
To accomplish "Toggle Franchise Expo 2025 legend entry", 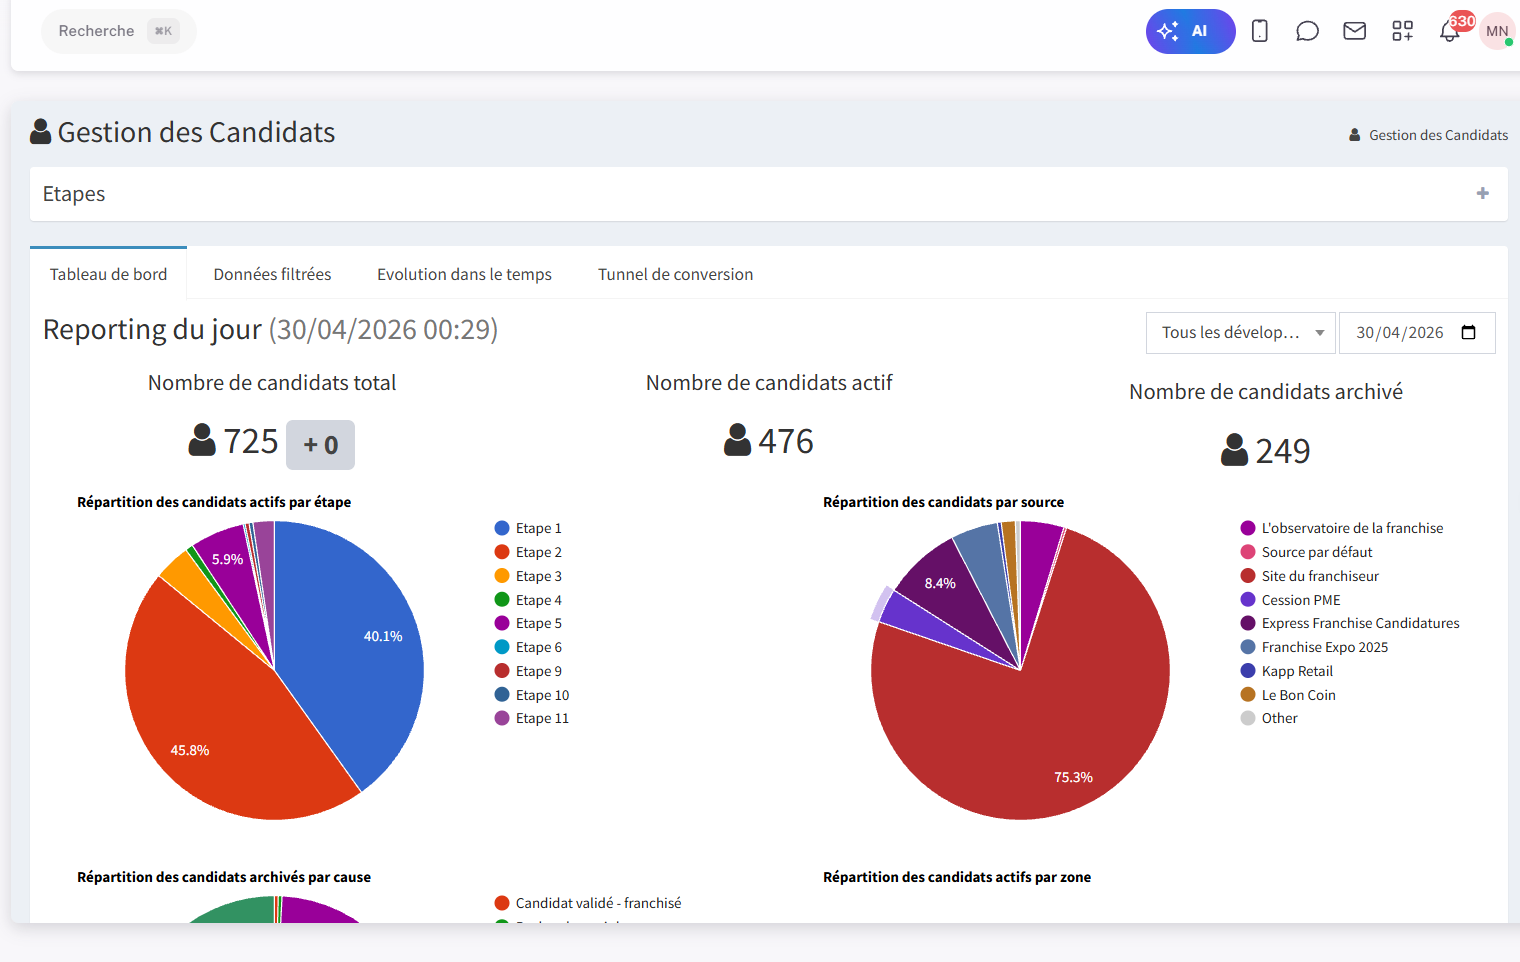I will point(1314,647).
